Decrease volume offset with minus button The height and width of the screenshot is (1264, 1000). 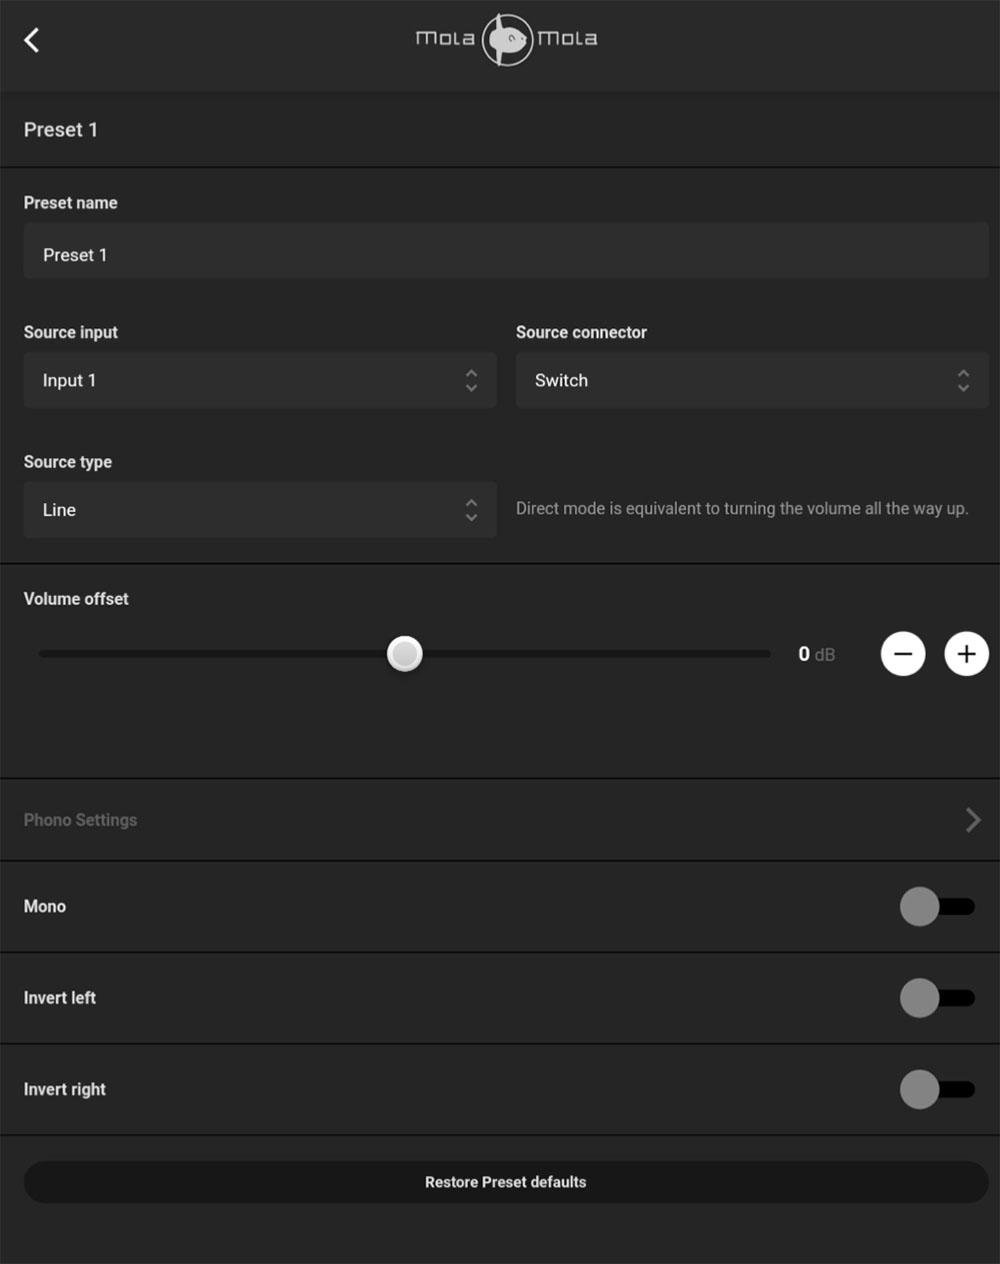(x=902, y=654)
